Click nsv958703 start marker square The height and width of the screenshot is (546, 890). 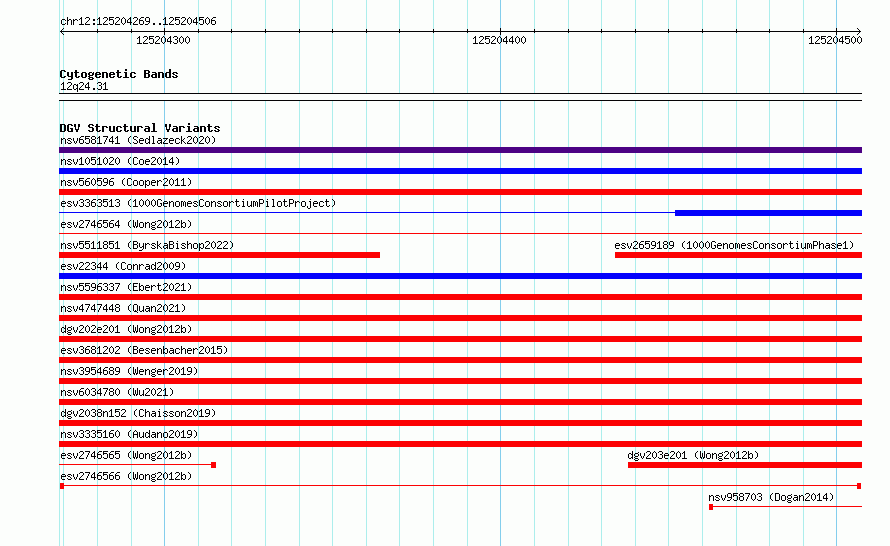tap(711, 507)
